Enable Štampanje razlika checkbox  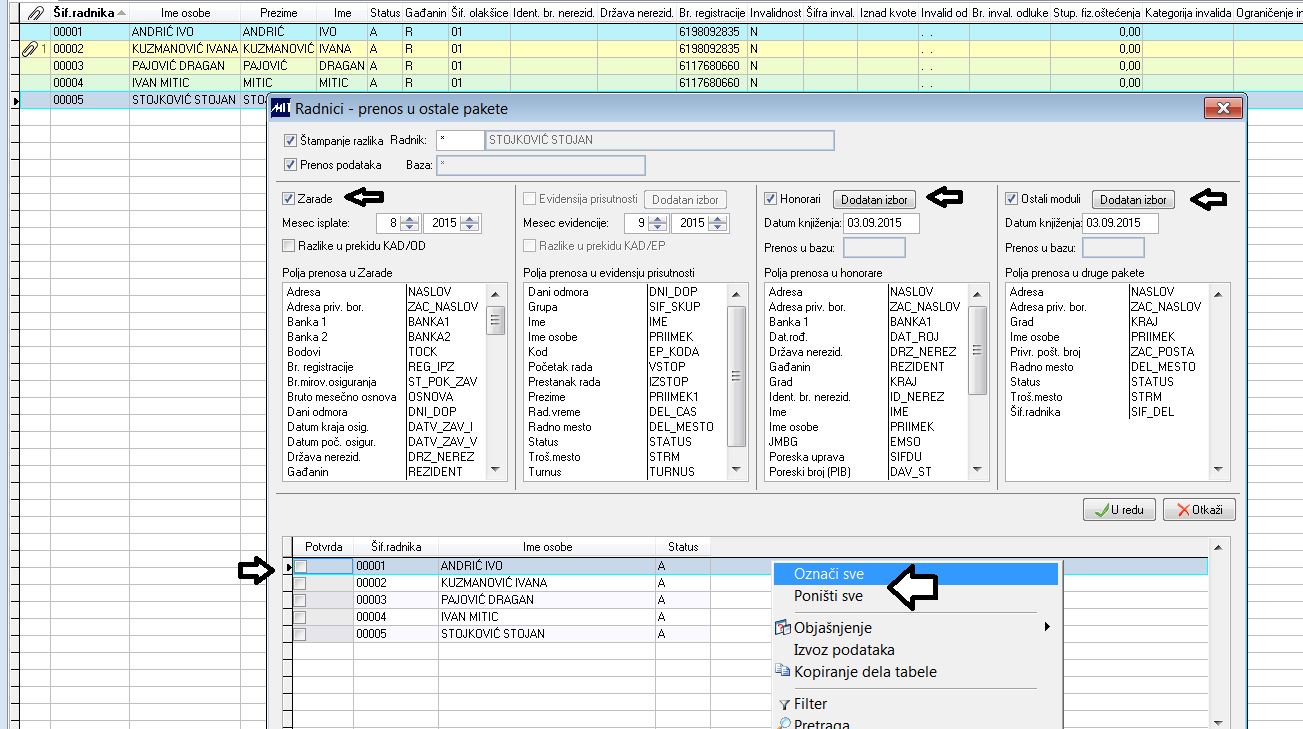coord(291,141)
